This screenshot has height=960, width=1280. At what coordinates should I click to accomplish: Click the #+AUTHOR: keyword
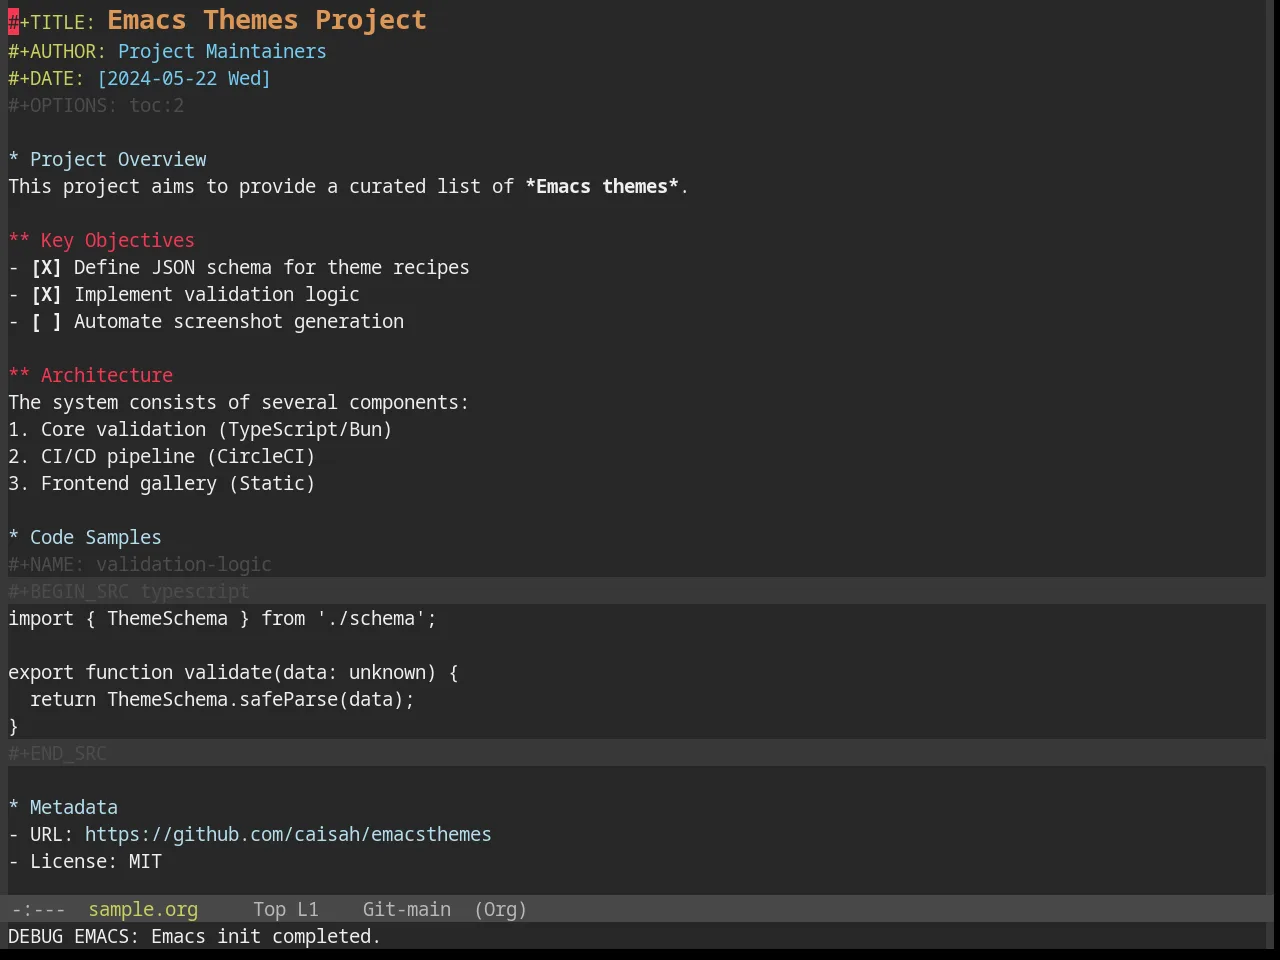57,52
